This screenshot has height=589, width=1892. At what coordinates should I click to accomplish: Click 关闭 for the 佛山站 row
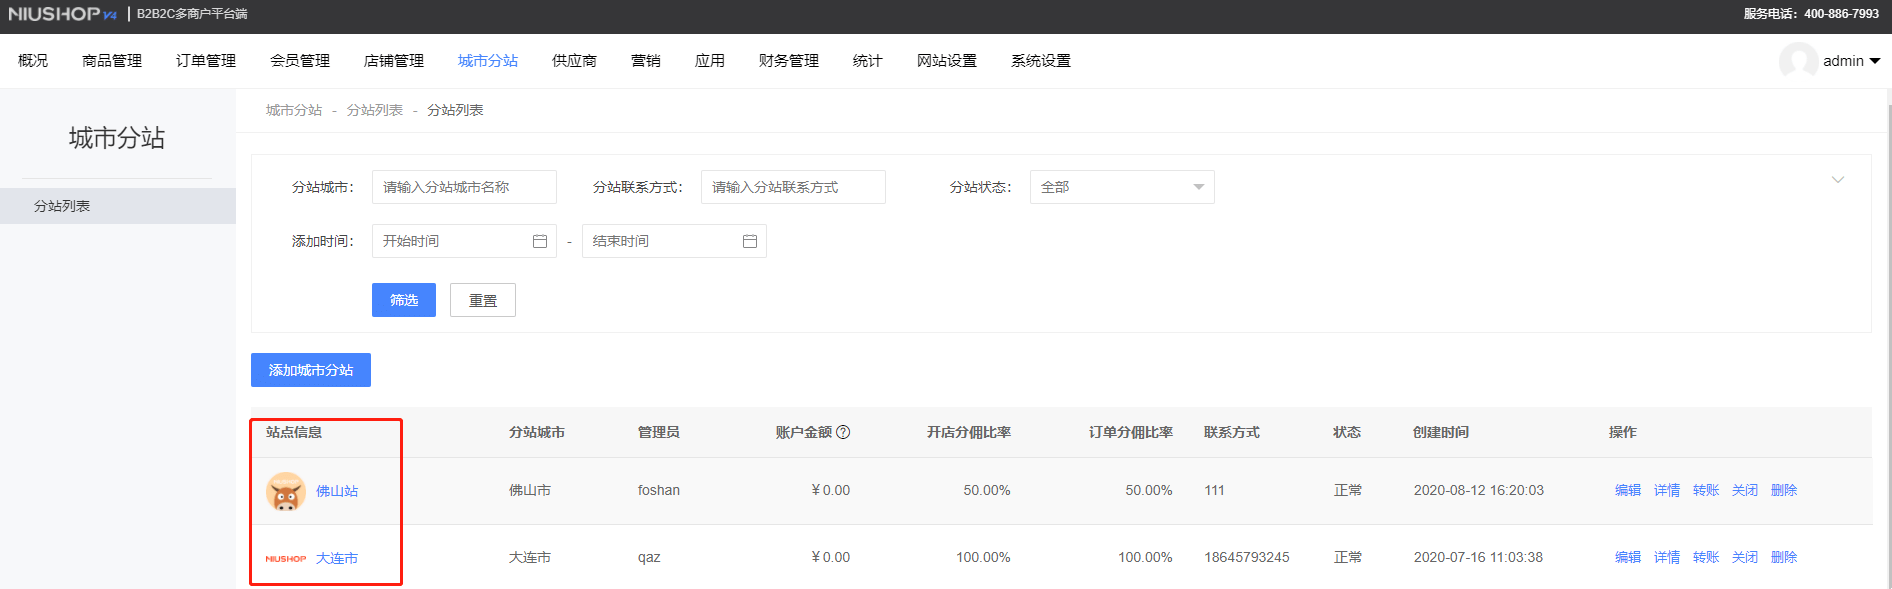(x=1745, y=490)
